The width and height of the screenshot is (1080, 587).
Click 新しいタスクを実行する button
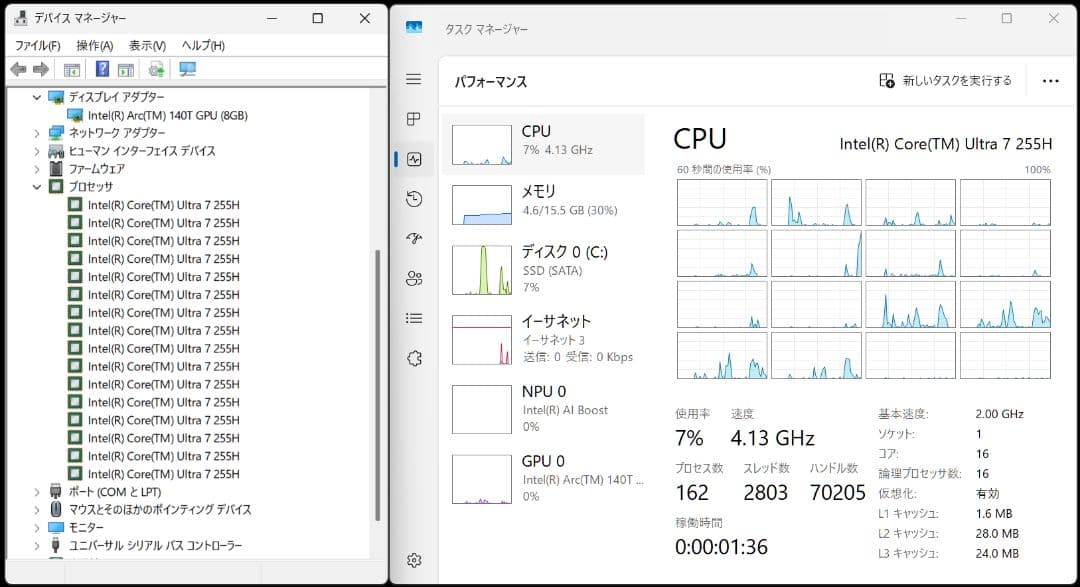pyautogui.click(x=946, y=81)
